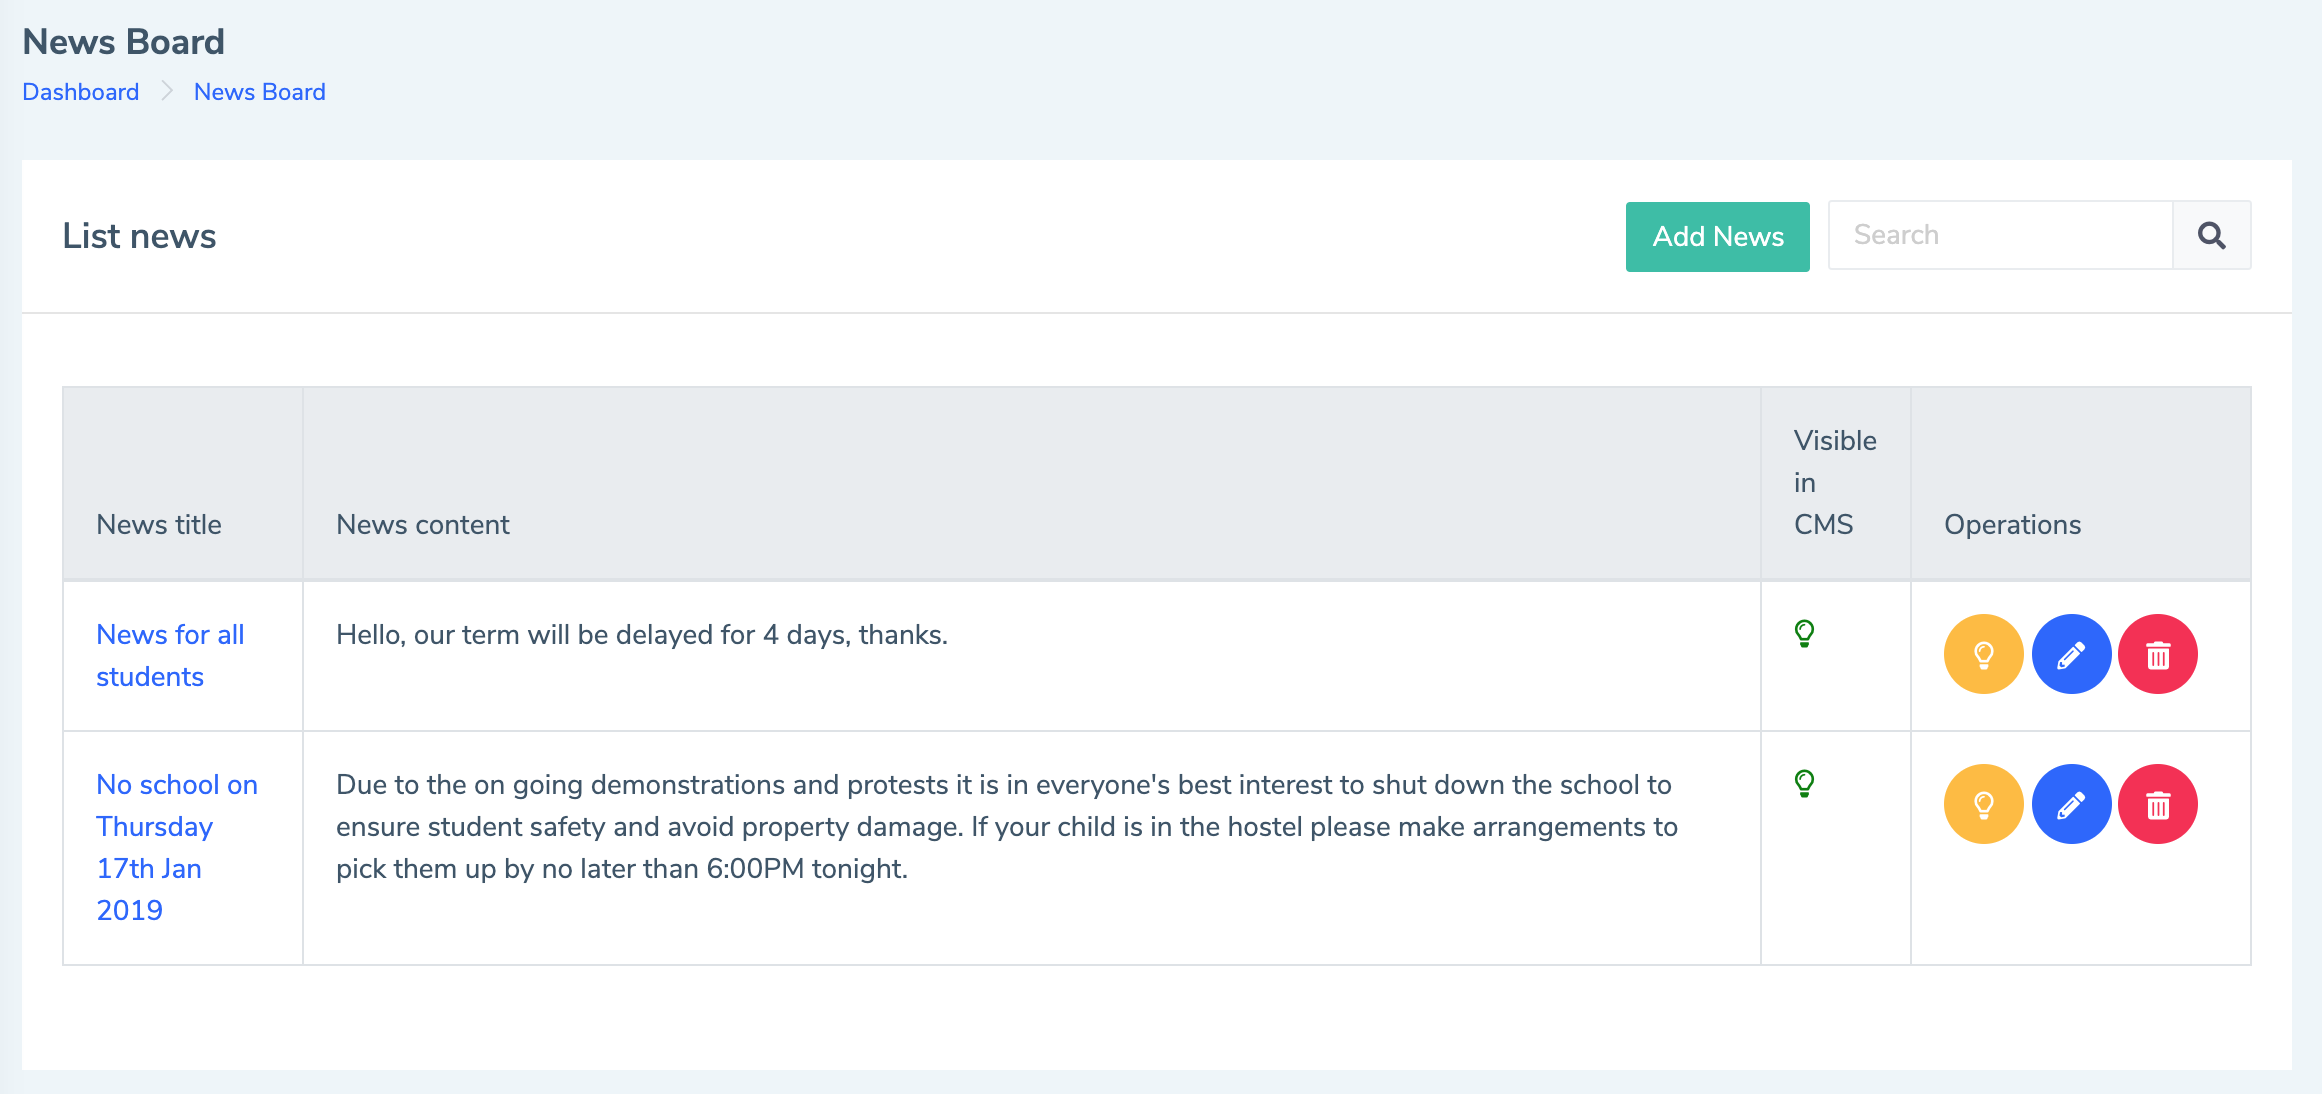Open No school on Thursday 17th Jan link
Screen dimensions: 2322x1094
(177, 847)
